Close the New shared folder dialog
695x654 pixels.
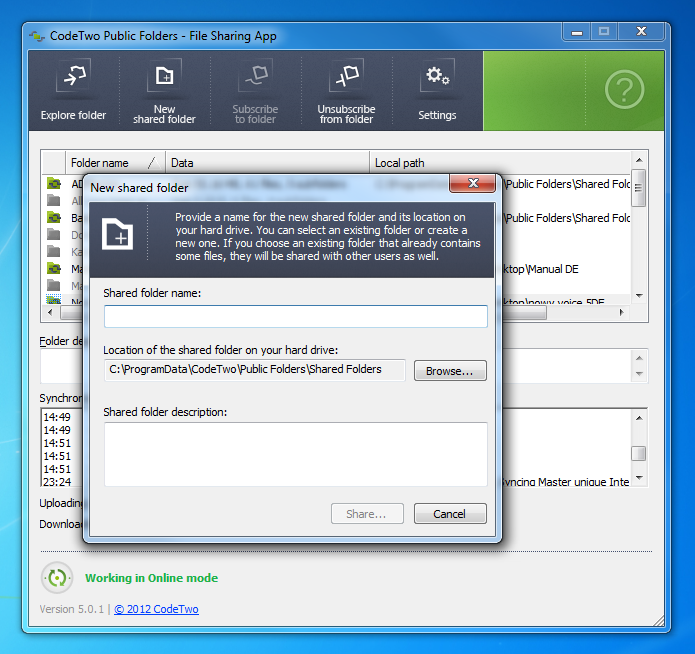pyautogui.click(x=472, y=183)
